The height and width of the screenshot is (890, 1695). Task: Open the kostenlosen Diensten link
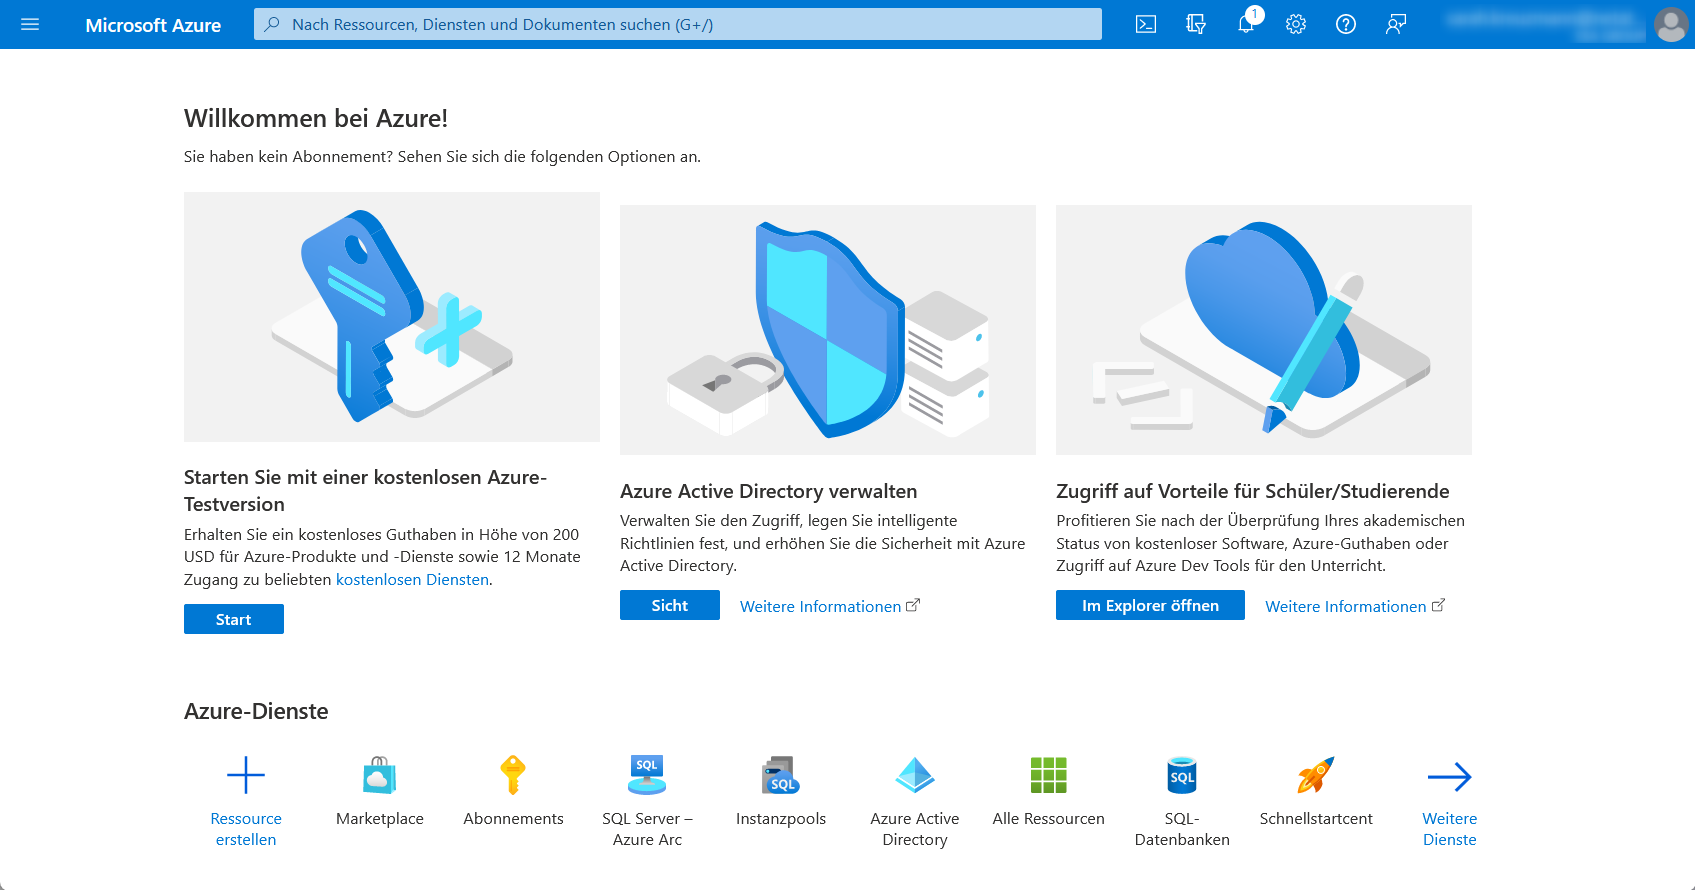click(x=412, y=579)
